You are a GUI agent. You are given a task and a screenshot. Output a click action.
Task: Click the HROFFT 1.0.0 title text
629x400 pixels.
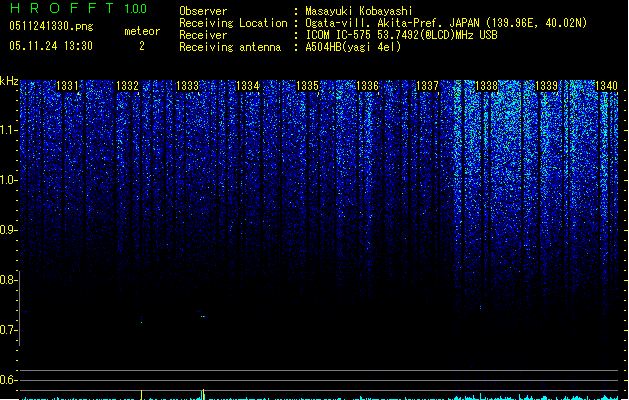[79, 8]
